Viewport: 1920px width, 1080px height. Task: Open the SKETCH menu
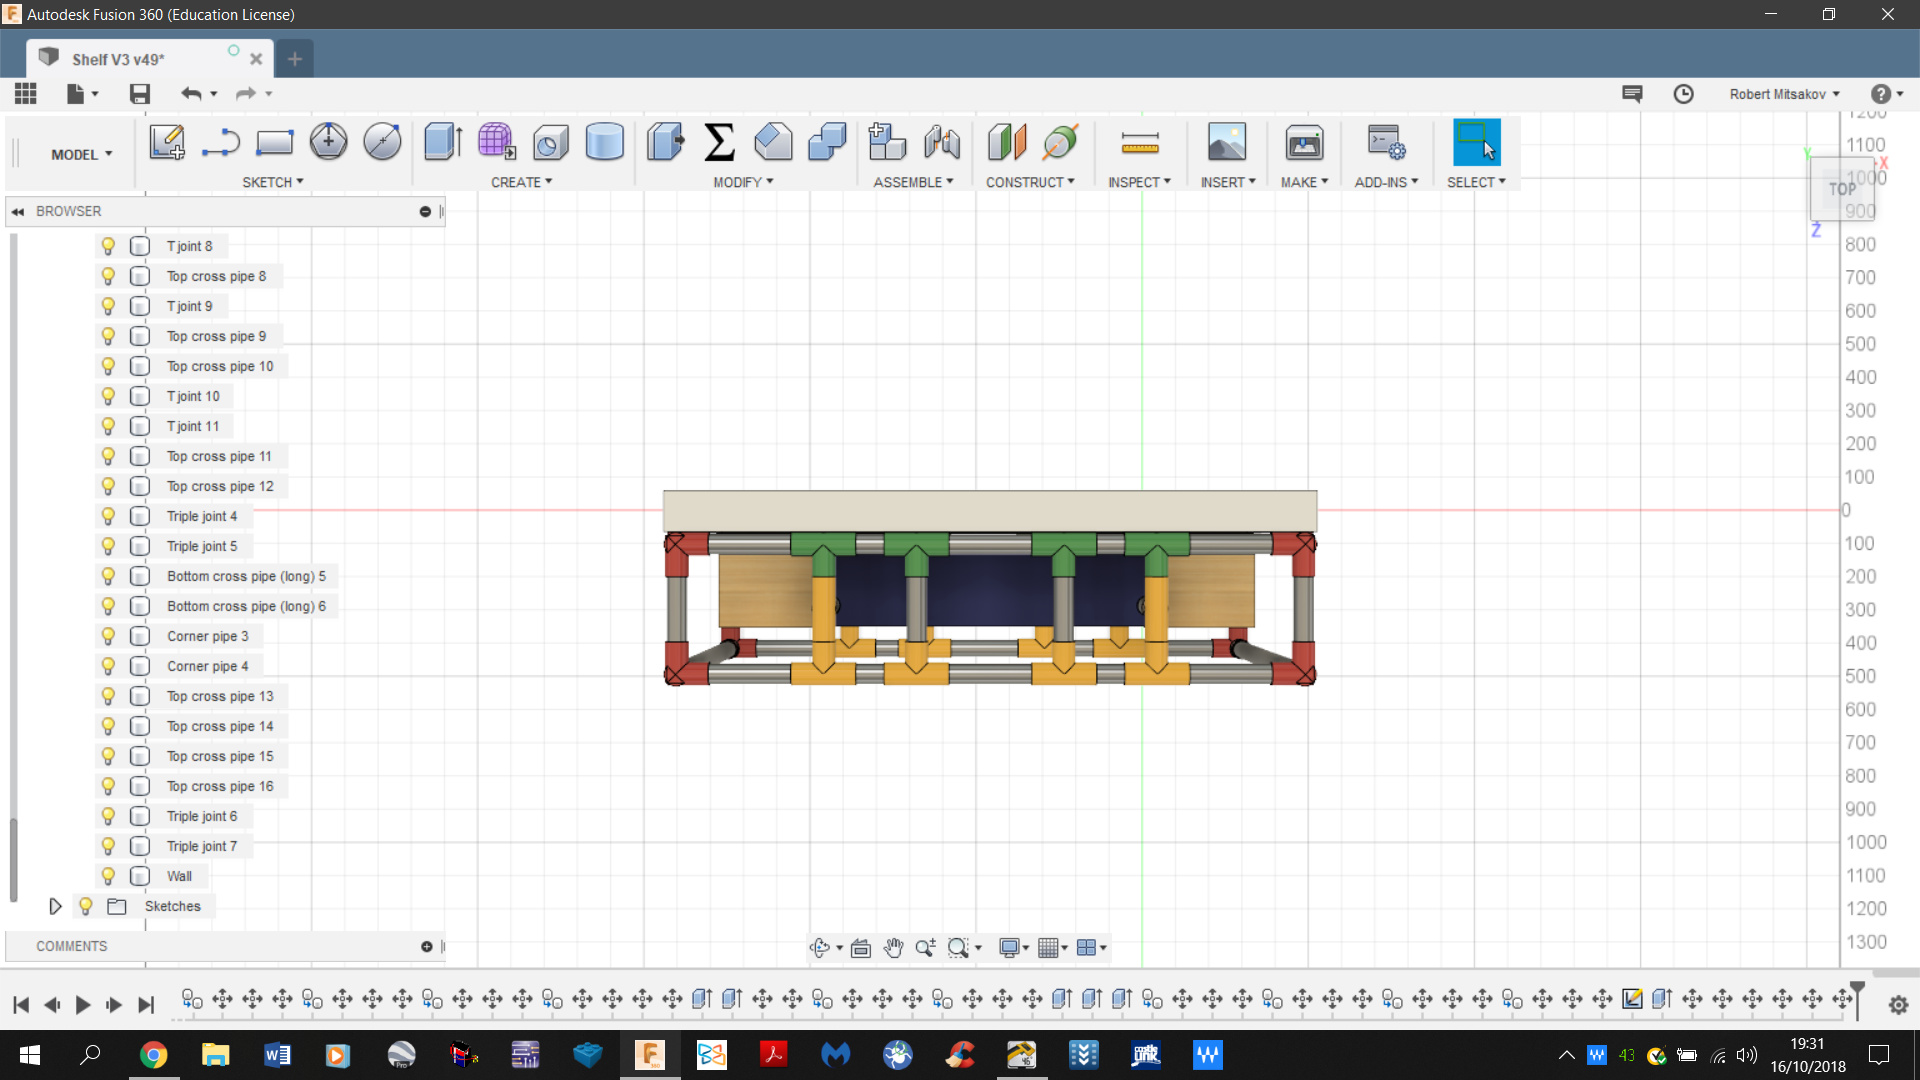point(272,182)
